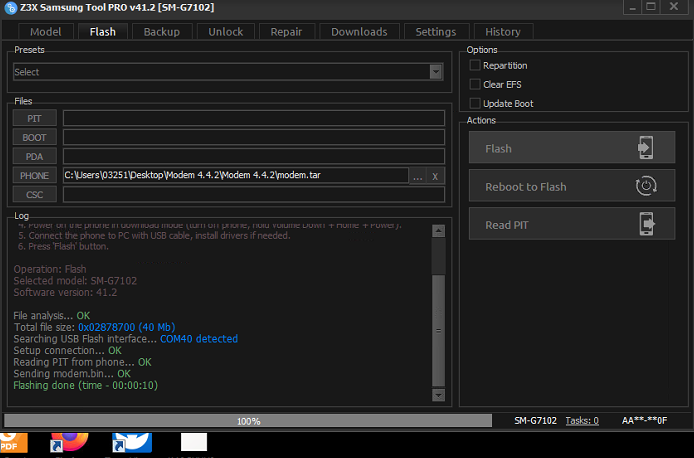Switch to the Flash tab
The width and height of the screenshot is (694, 458).
[x=103, y=32]
